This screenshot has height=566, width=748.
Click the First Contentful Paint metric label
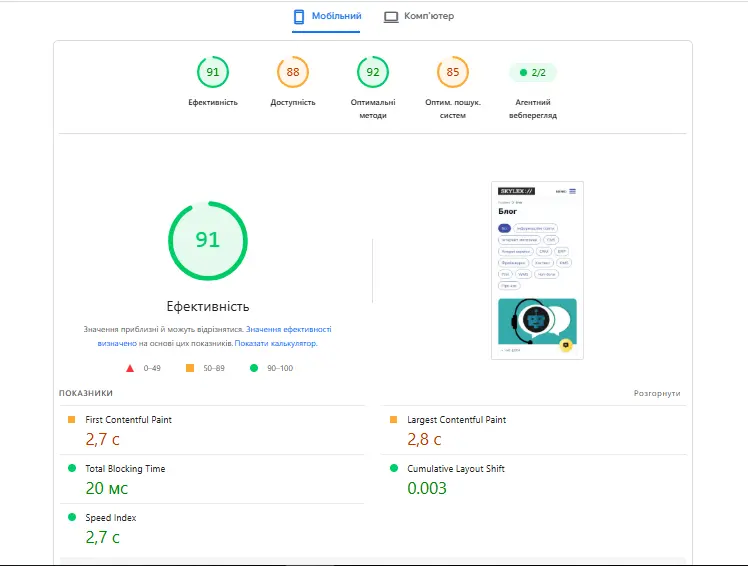coord(128,419)
